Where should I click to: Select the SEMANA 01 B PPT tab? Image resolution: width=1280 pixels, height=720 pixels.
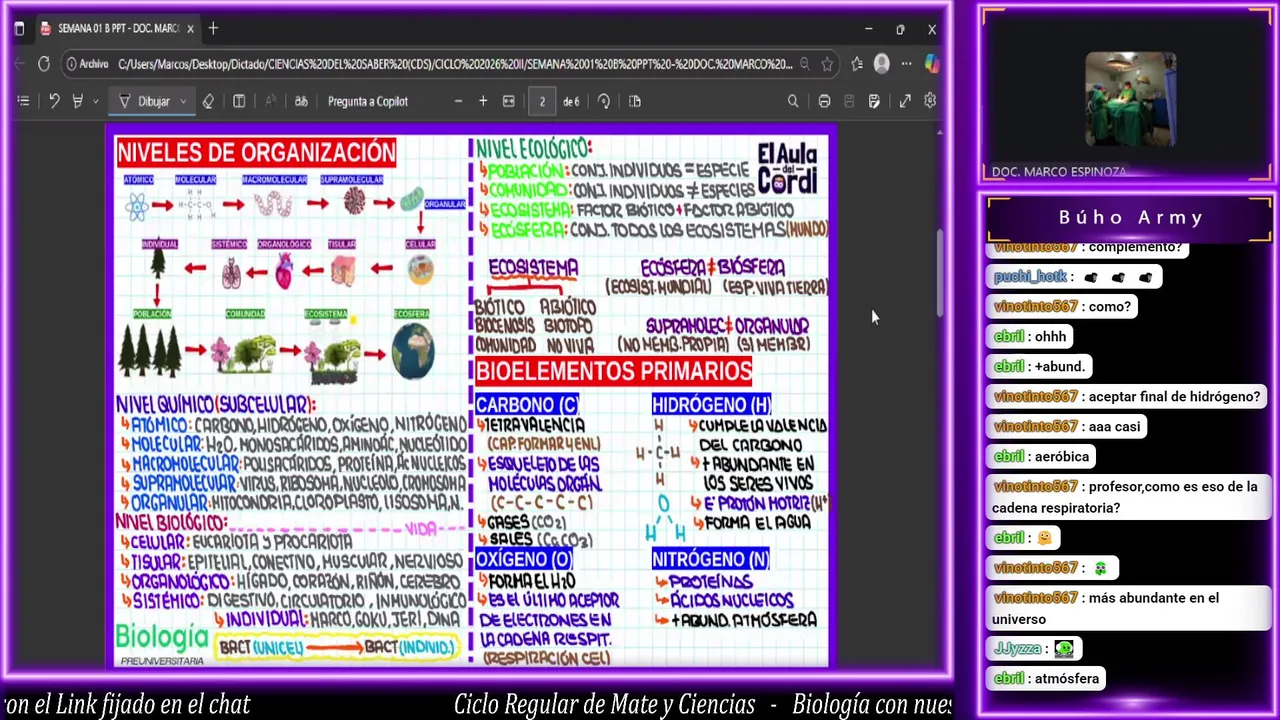117,29
